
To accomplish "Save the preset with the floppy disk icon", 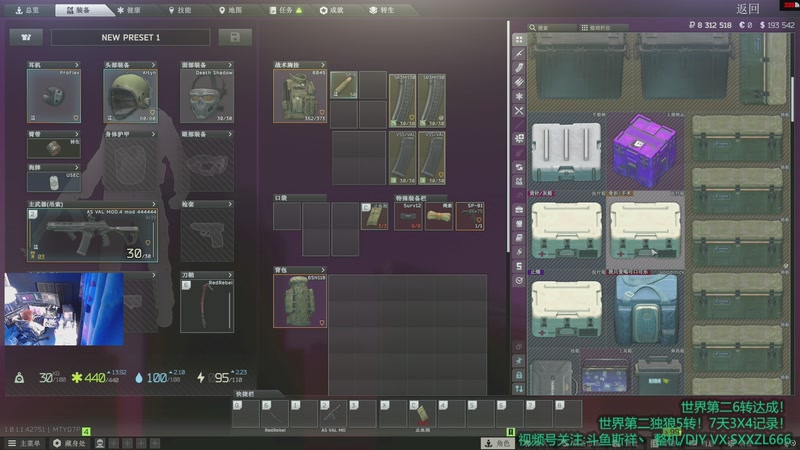I will (235, 37).
